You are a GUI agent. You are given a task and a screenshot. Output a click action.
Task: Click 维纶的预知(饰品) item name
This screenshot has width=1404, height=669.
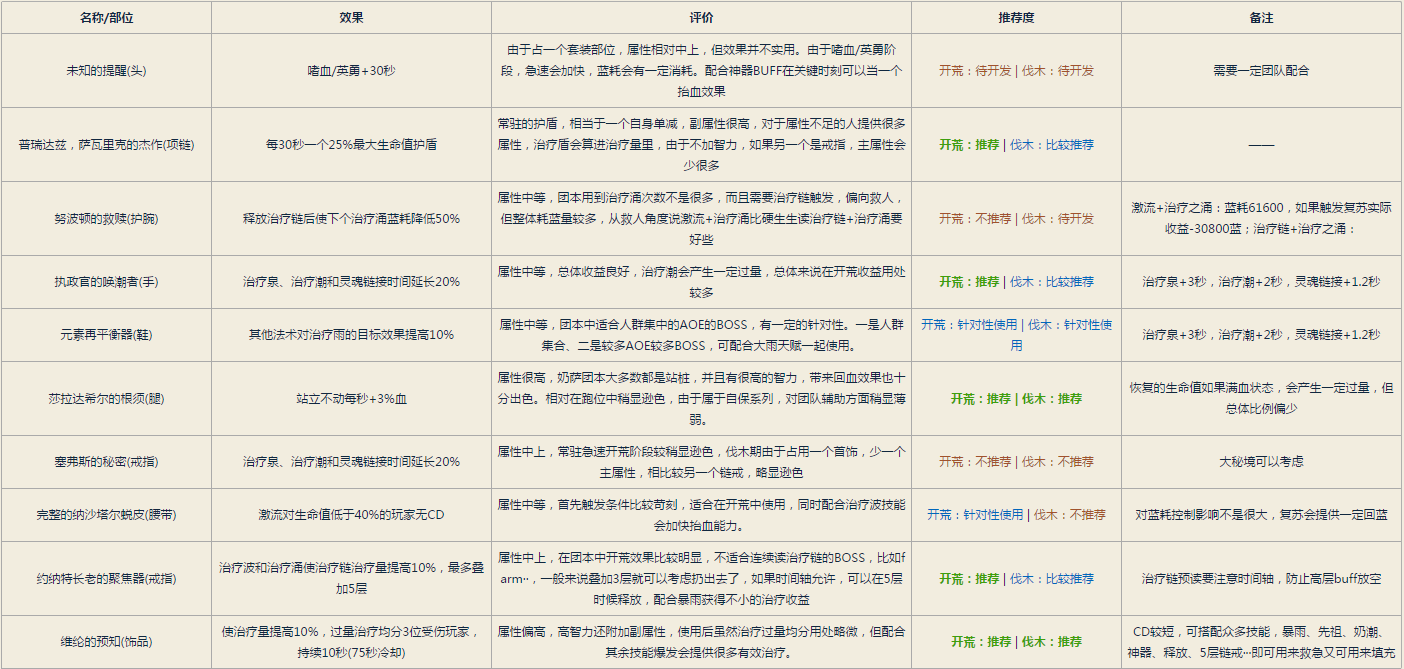(106, 642)
